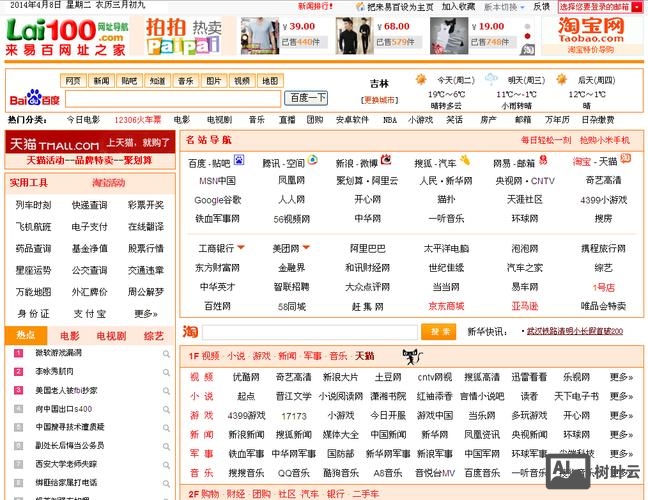Open the mailbox login dropdown arrow

[x=636, y=7]
